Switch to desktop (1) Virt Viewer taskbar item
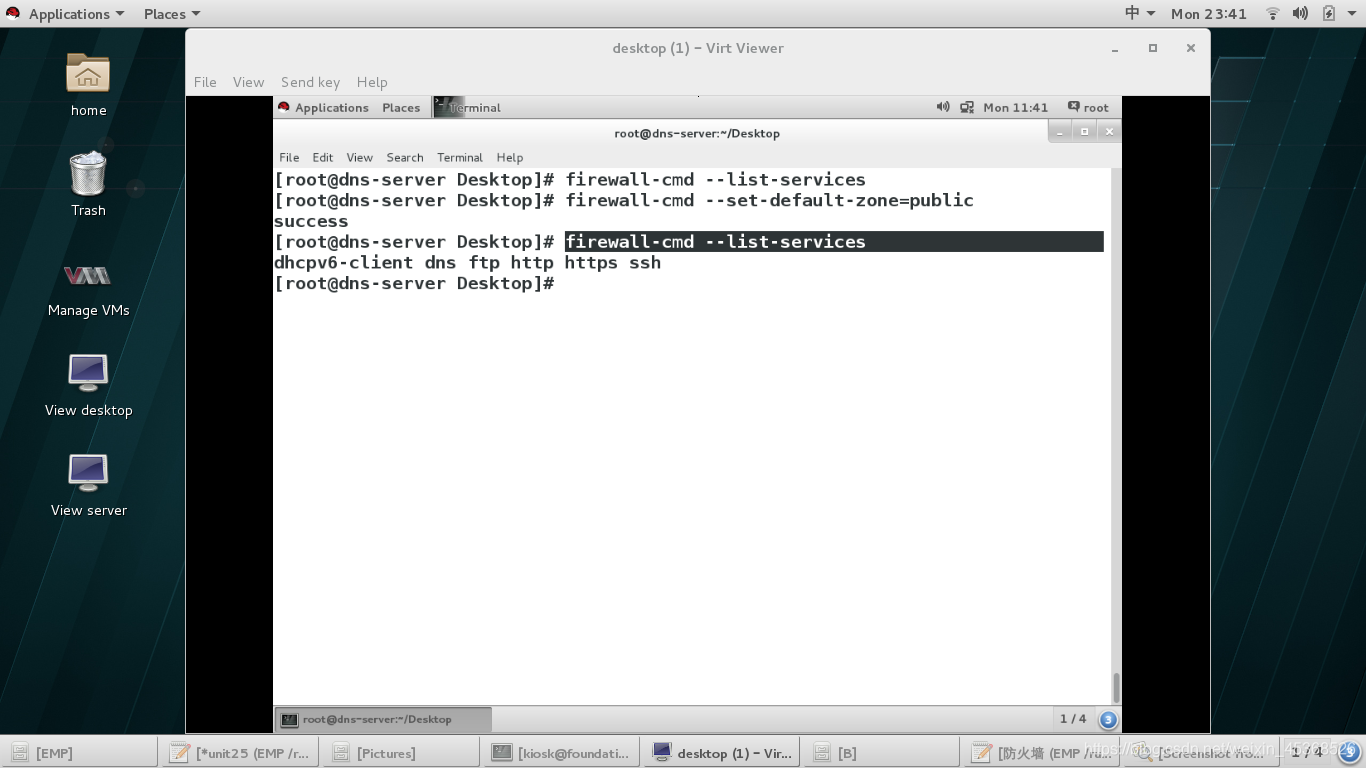Image resolution: width=1366 pixels, height=768 pixels. [x=723, y=752]
